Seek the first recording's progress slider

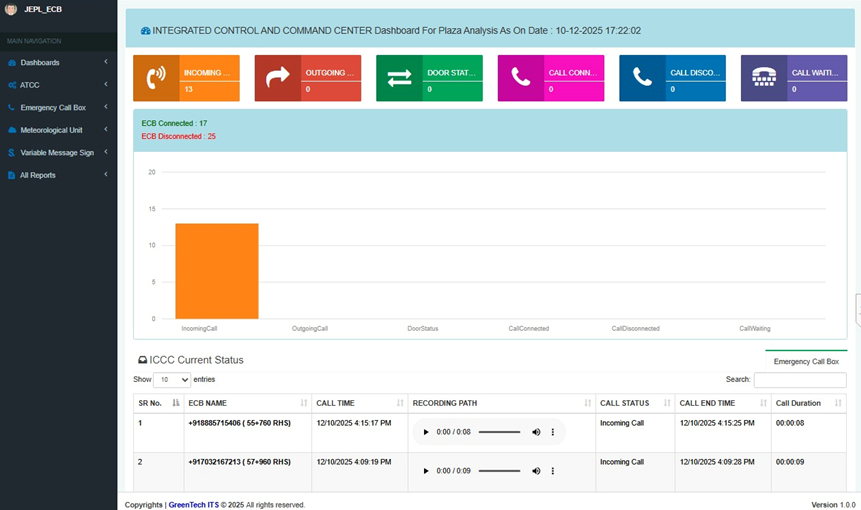click(499, 432)
